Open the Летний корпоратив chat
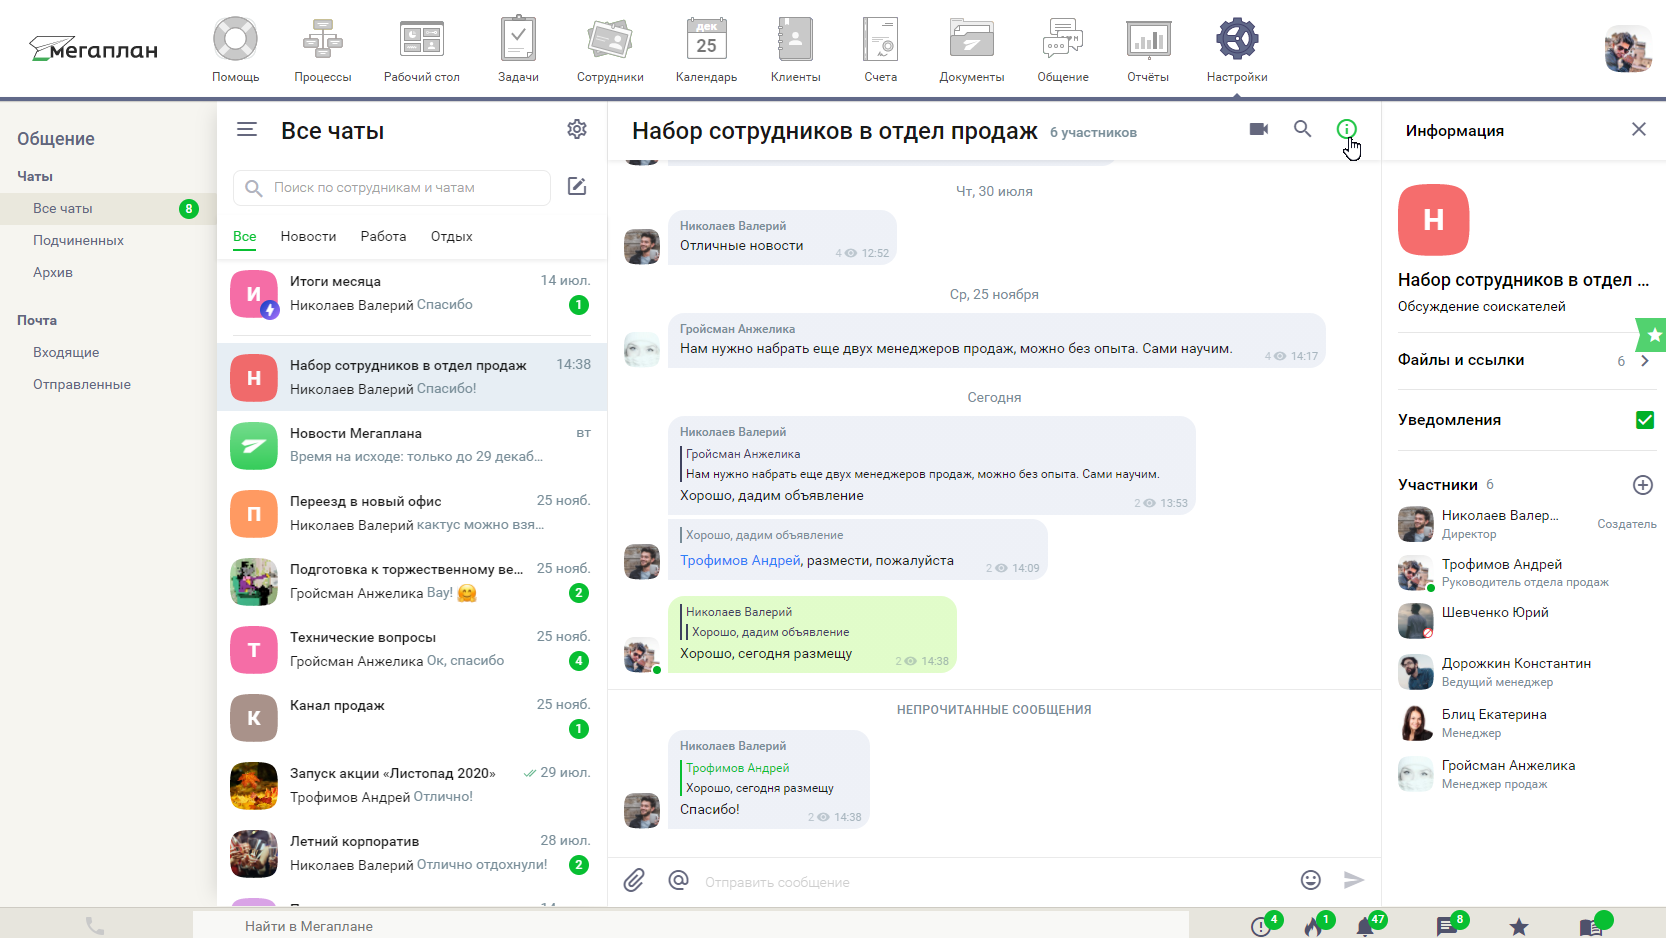The image size is (1666, 938). point(412,854)
